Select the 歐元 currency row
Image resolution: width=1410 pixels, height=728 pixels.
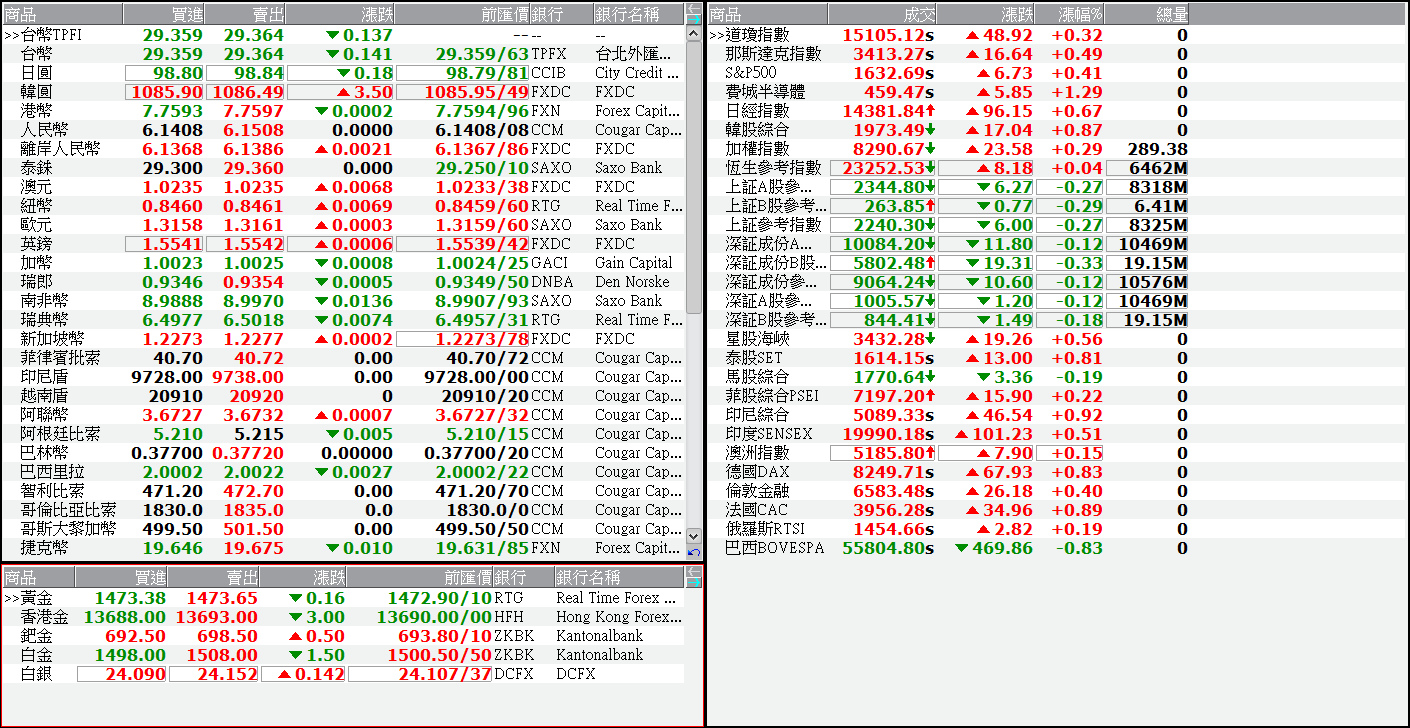coord(343,225)
